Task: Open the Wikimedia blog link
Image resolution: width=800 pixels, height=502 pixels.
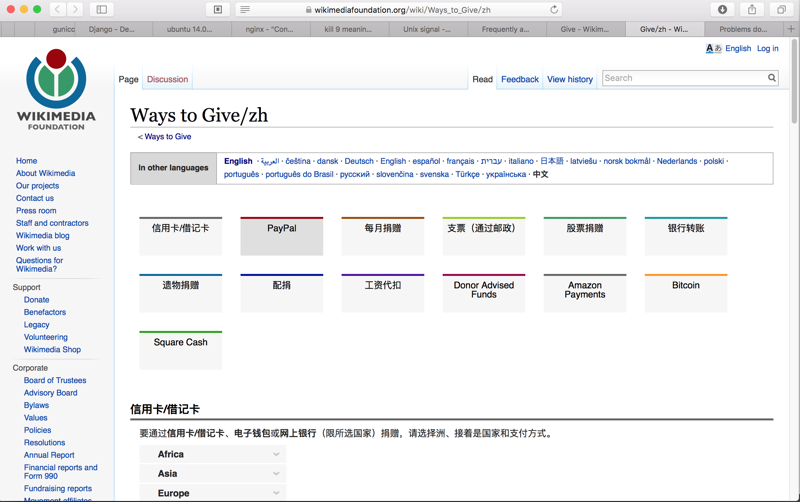Action: point(43,236)
